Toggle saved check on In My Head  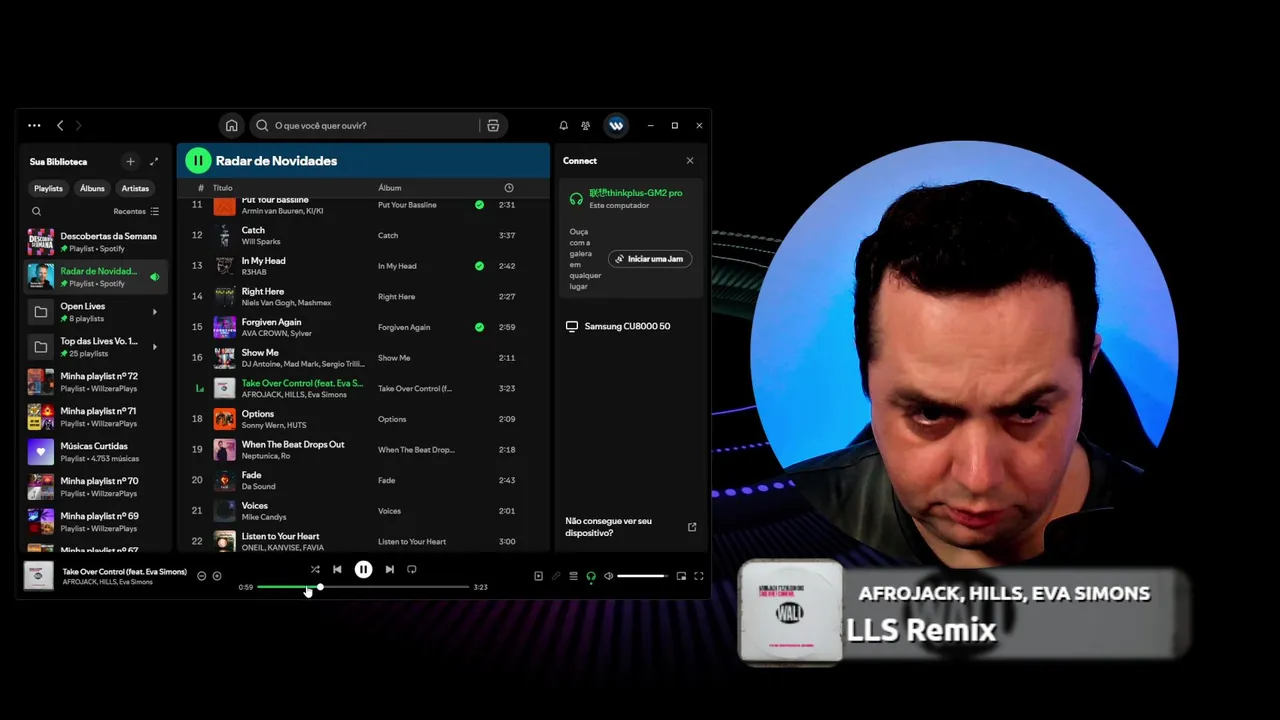479,266
